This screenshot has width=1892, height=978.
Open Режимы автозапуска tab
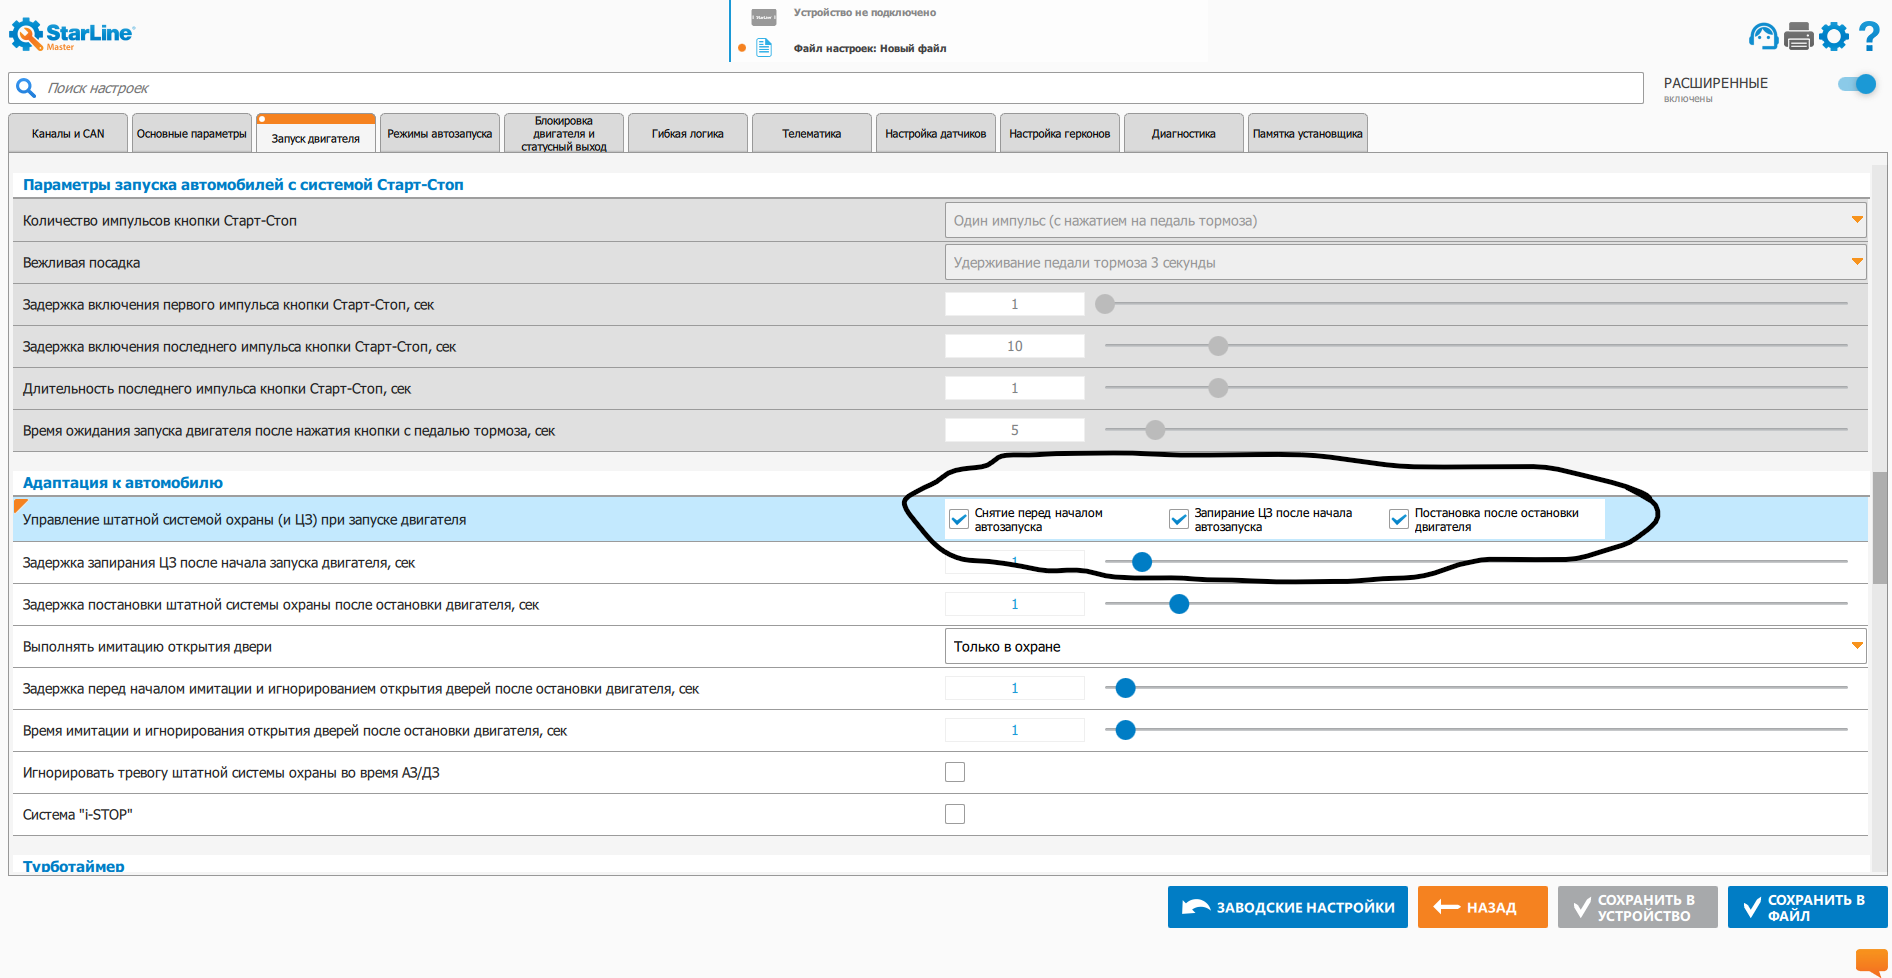tap(440, 133)
